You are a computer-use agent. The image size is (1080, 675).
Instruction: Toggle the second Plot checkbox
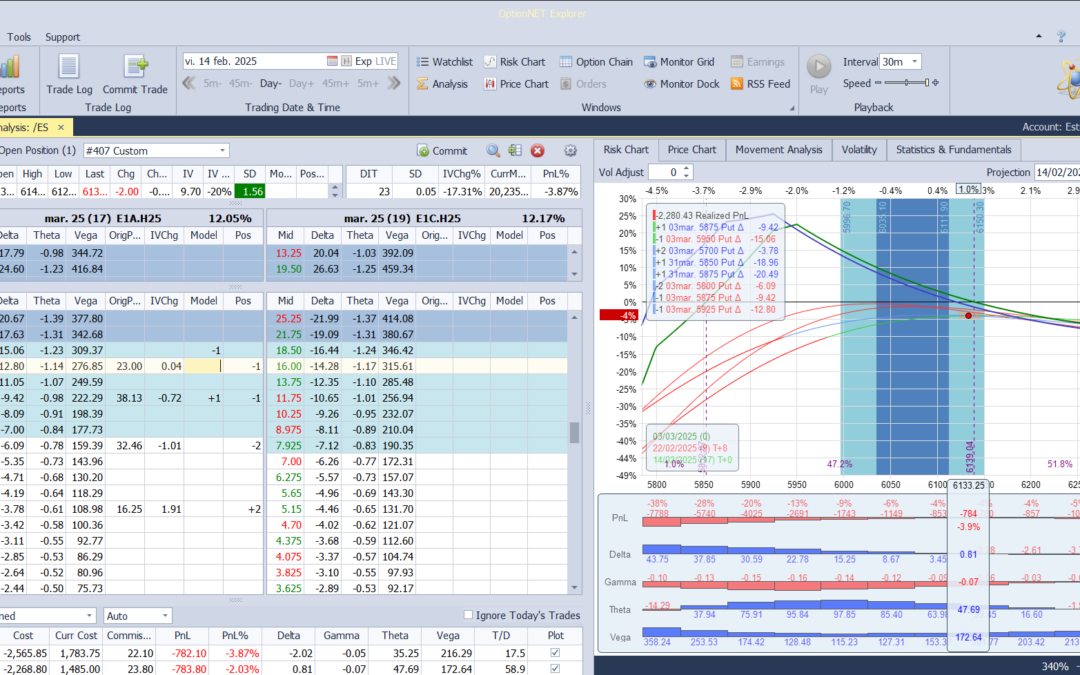coord(555,669)
